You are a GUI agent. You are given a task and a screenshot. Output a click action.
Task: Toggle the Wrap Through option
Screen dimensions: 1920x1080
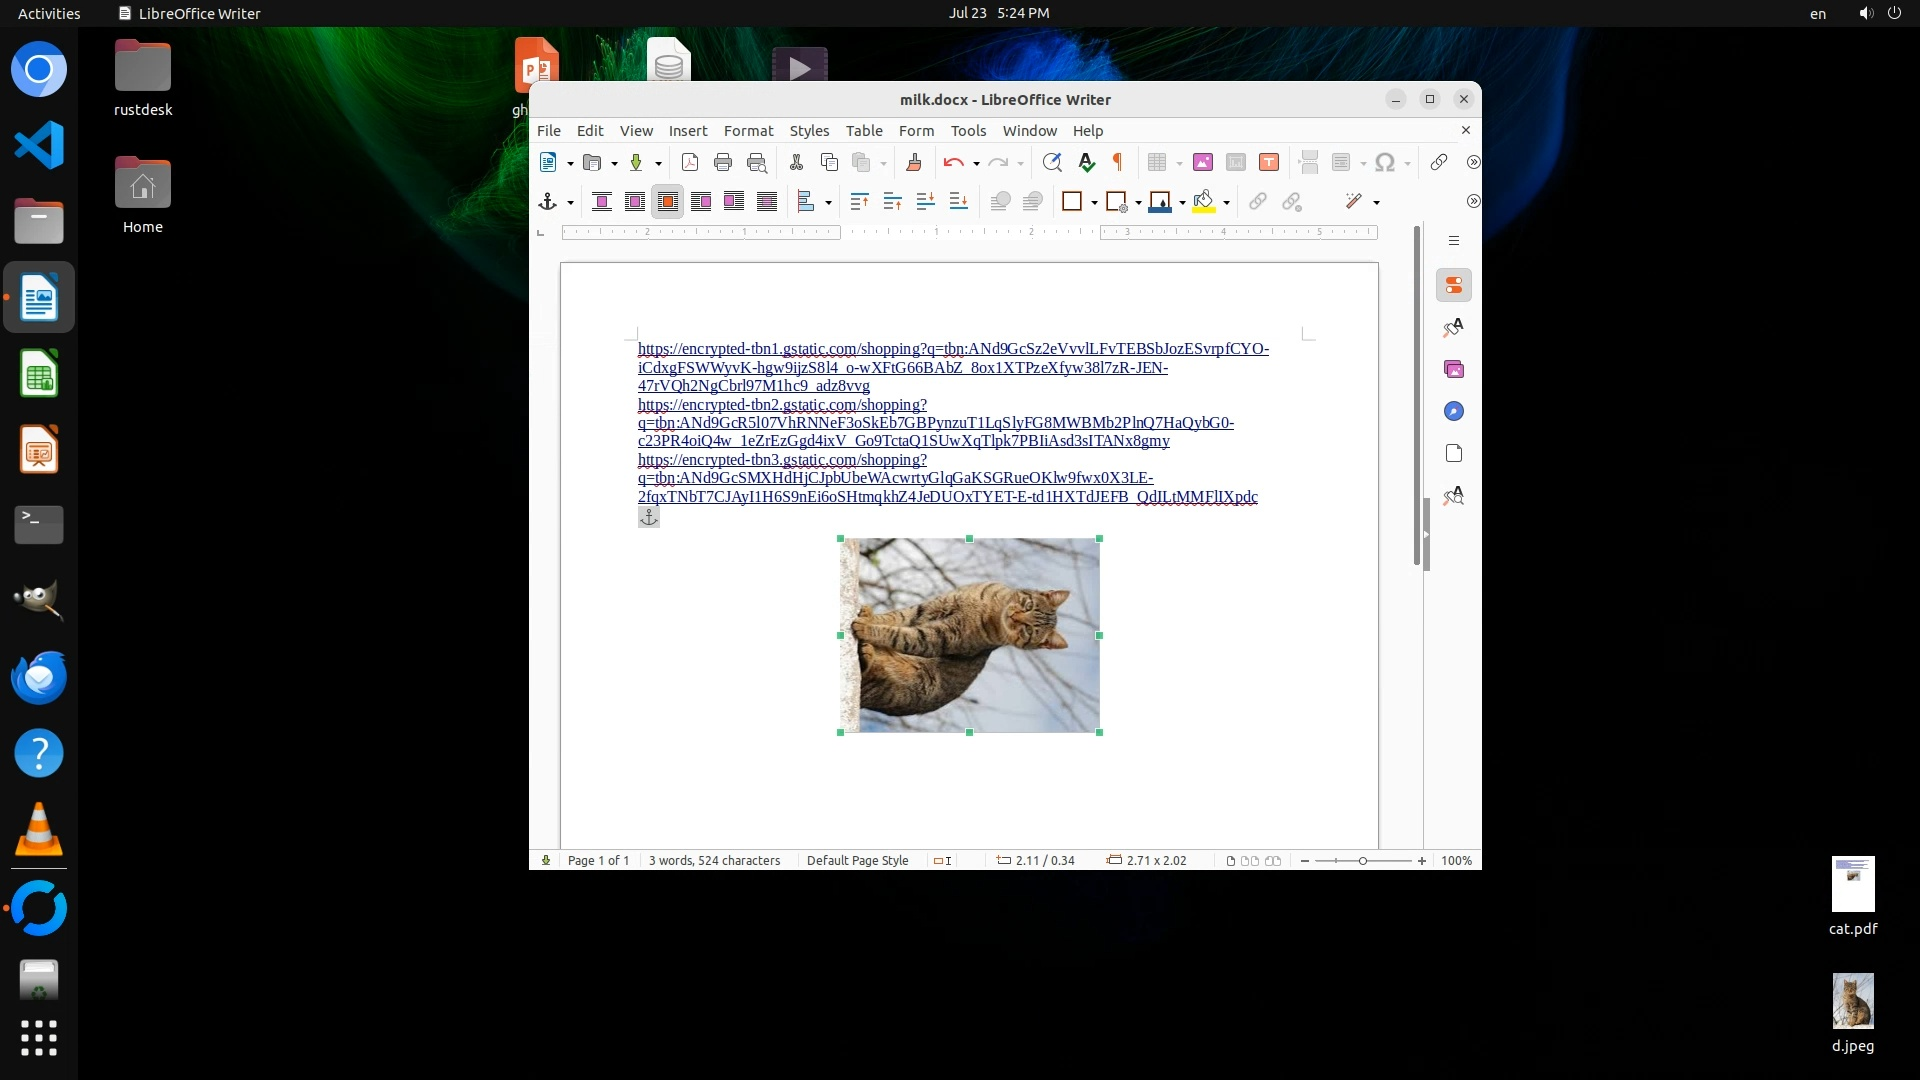click(x=767, y=202)
